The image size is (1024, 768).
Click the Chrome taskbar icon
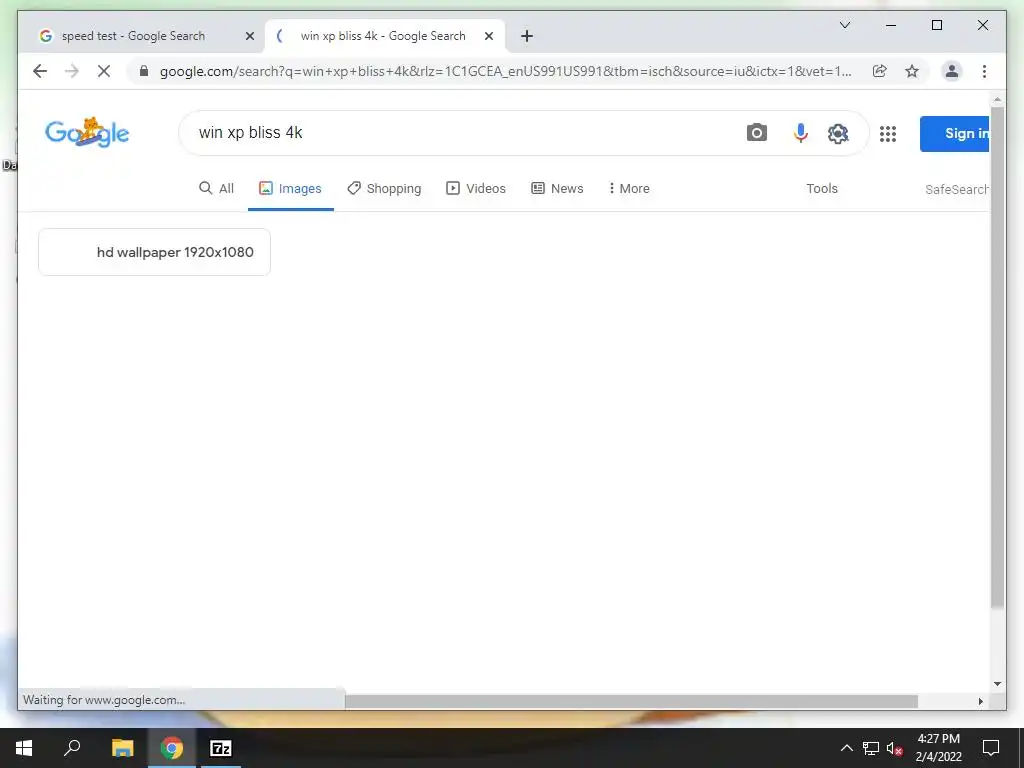pos(172,748)
